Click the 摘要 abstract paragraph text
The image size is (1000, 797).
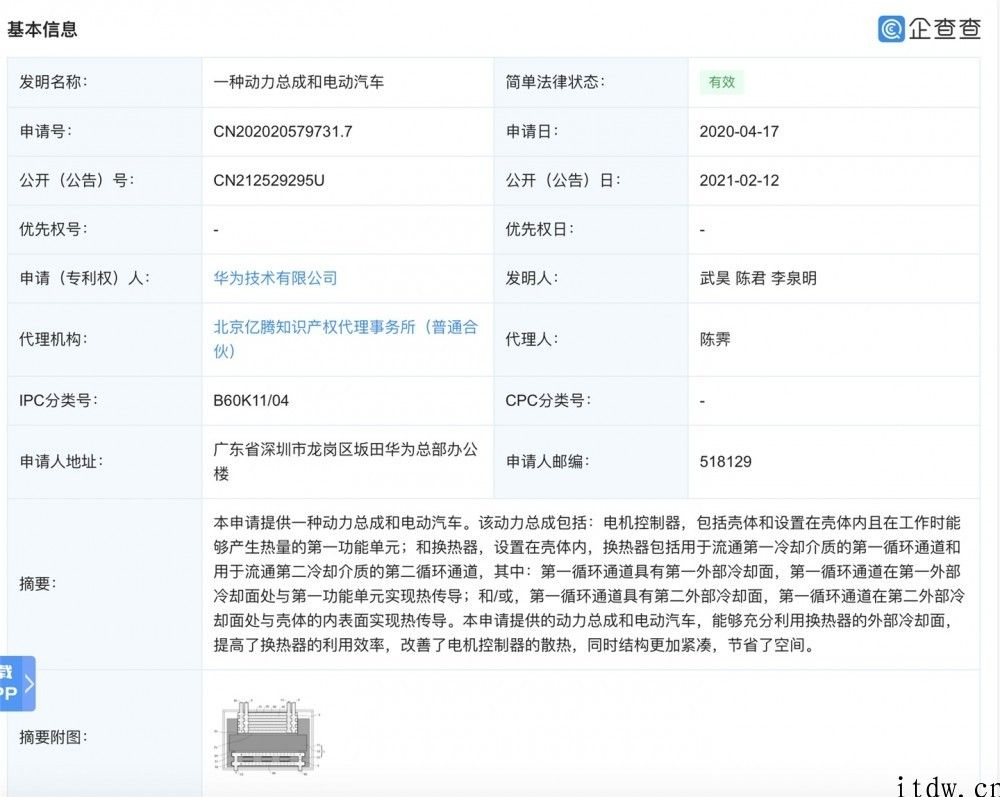point(589,583)
